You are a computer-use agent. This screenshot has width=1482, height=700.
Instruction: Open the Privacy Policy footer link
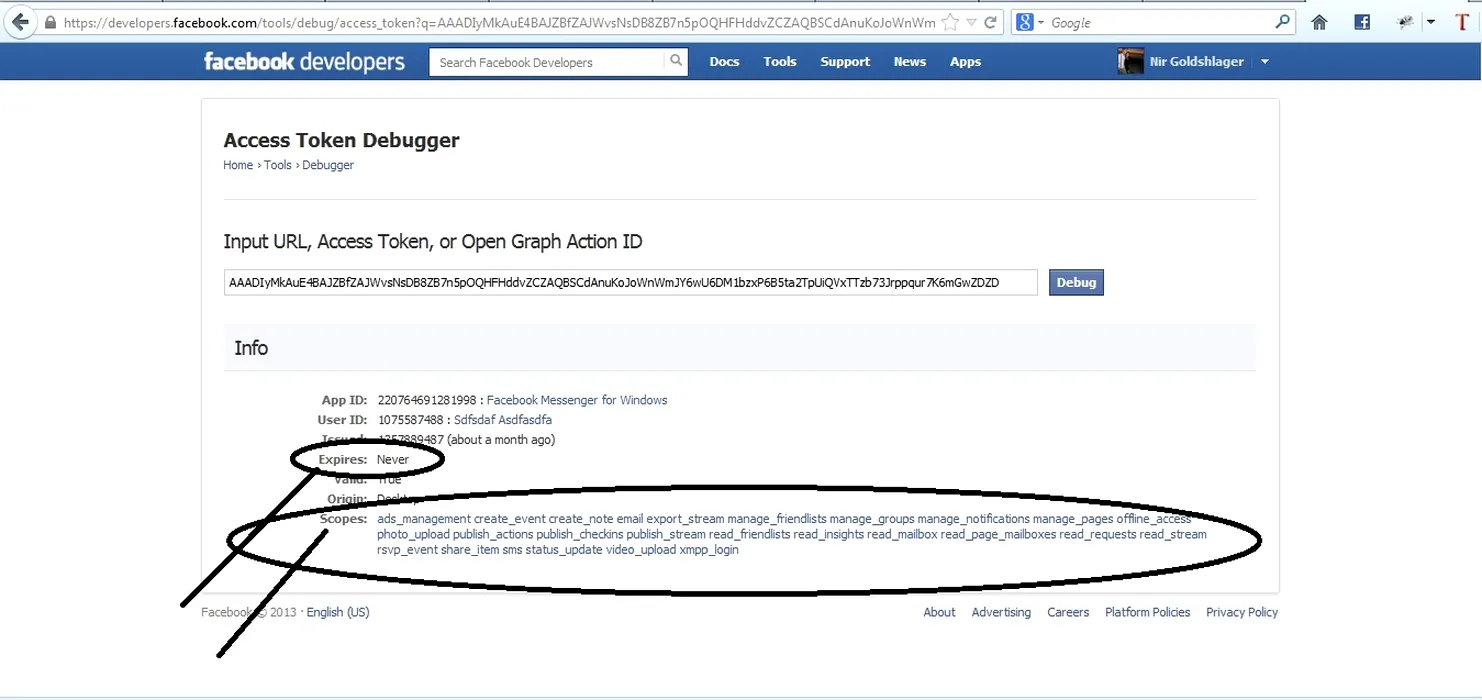pos(1242,612)
